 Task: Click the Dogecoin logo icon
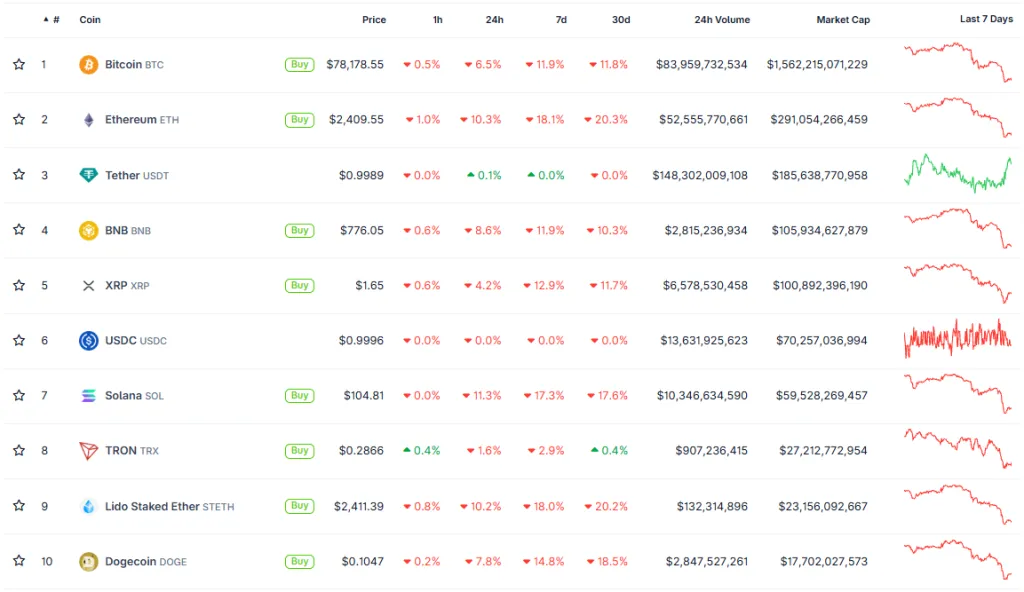tap(89, 562)
